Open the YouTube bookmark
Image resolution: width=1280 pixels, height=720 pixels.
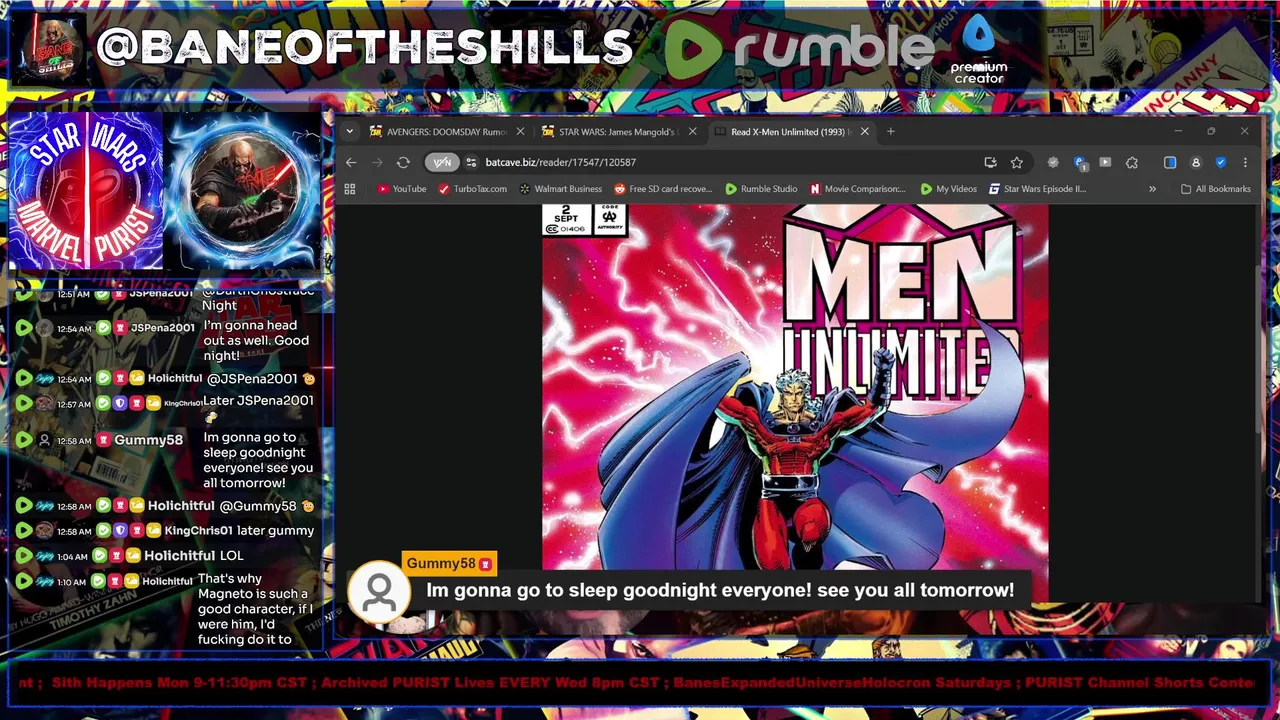[402, 189]
